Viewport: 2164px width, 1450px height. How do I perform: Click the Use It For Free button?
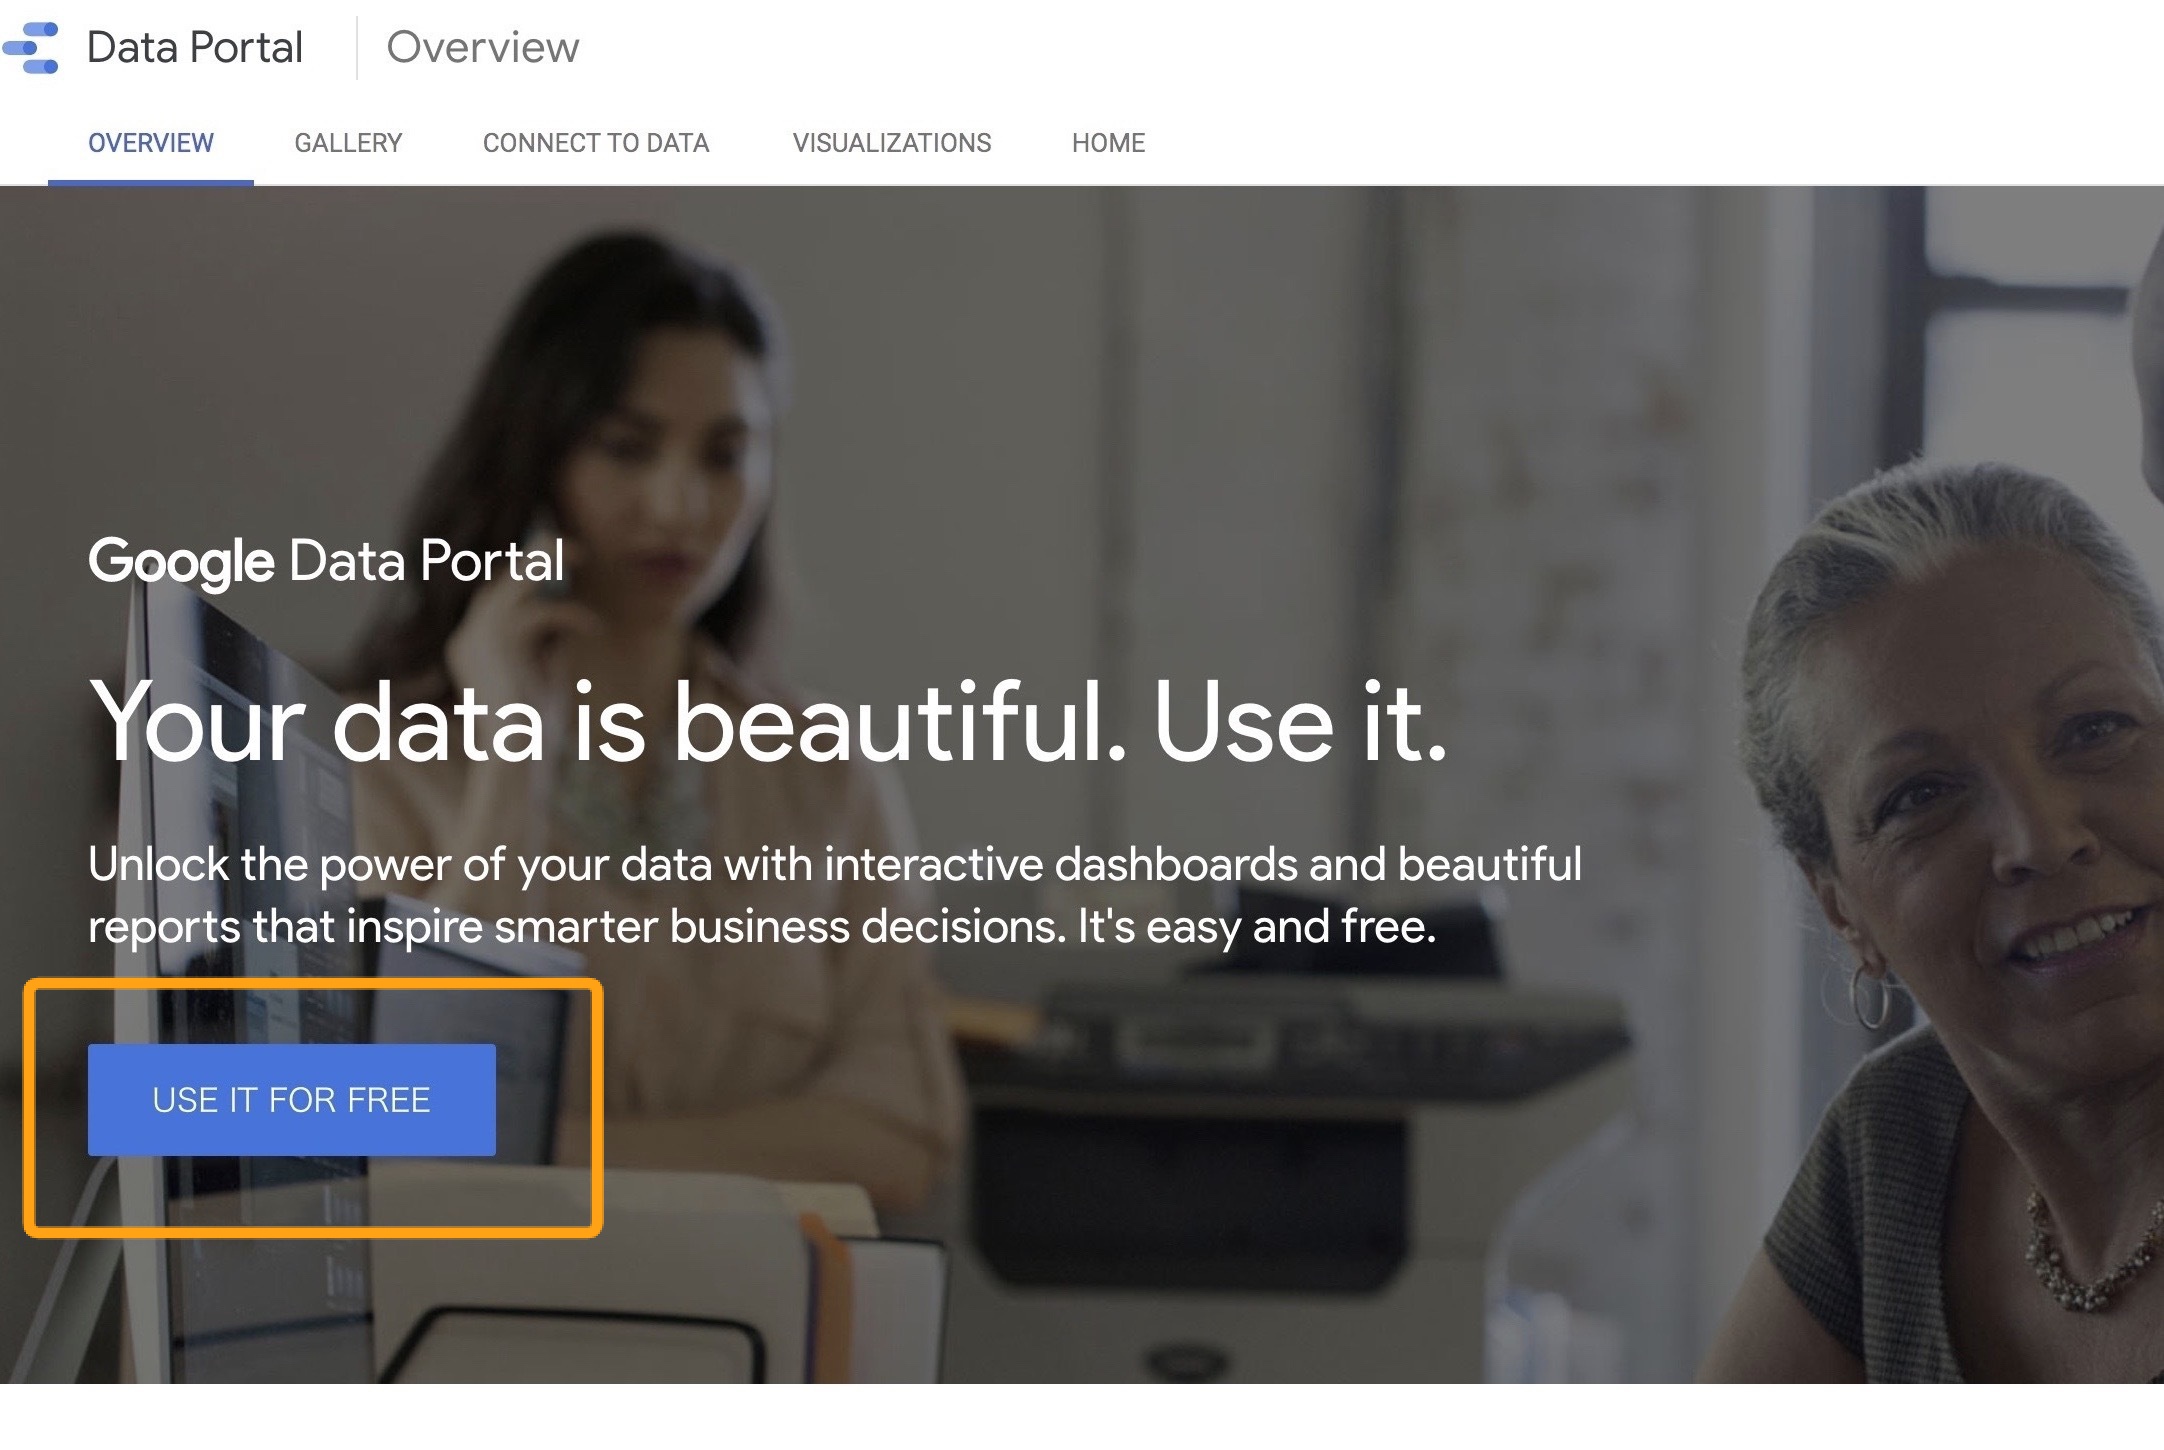click(292, 1100)
